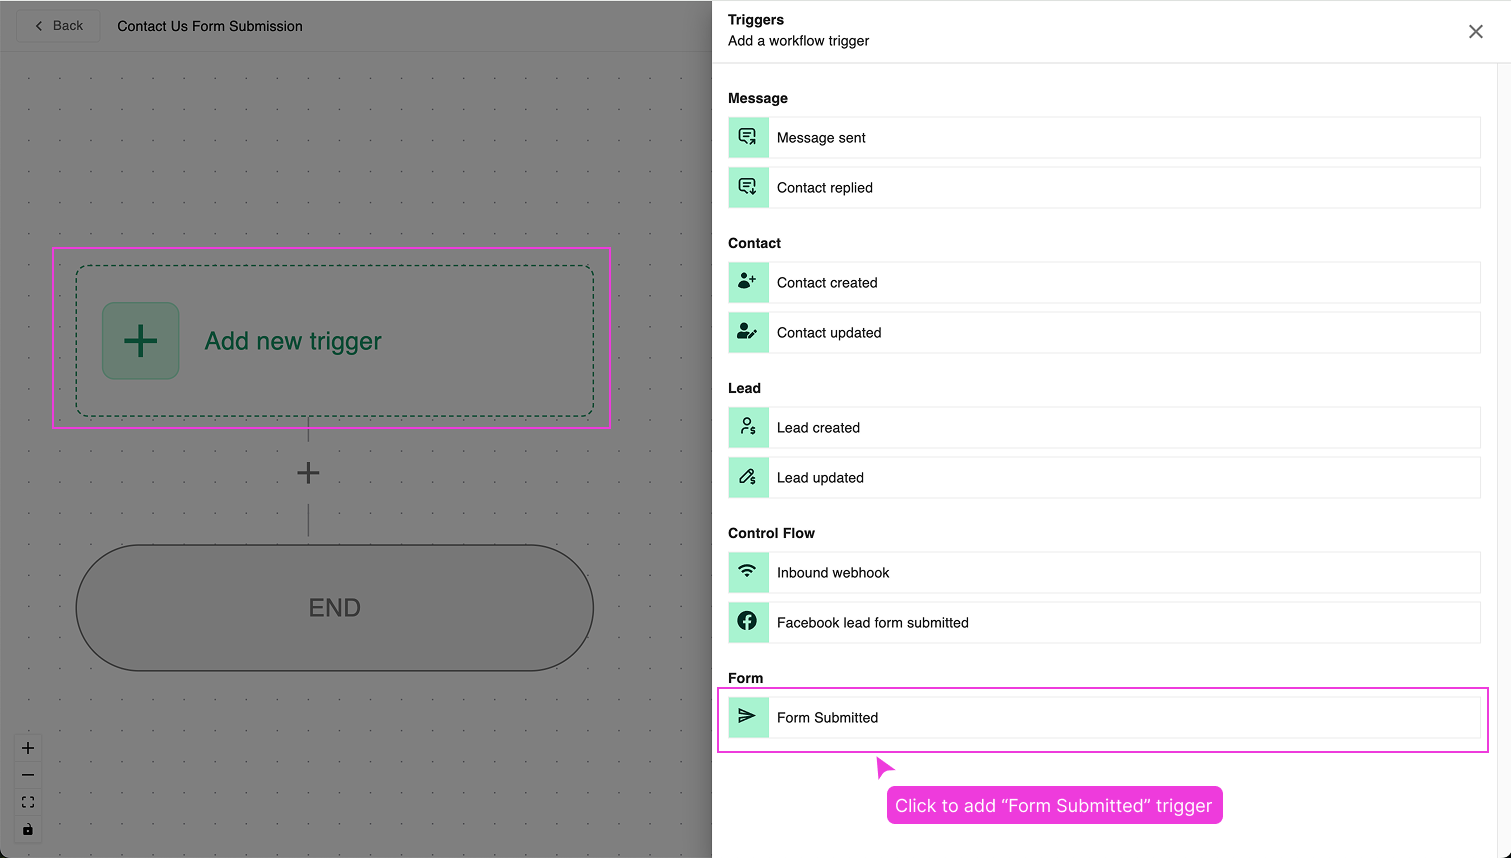Click the Lead updated trigger icon
The image size is (1511, 858).
(748, 477)
